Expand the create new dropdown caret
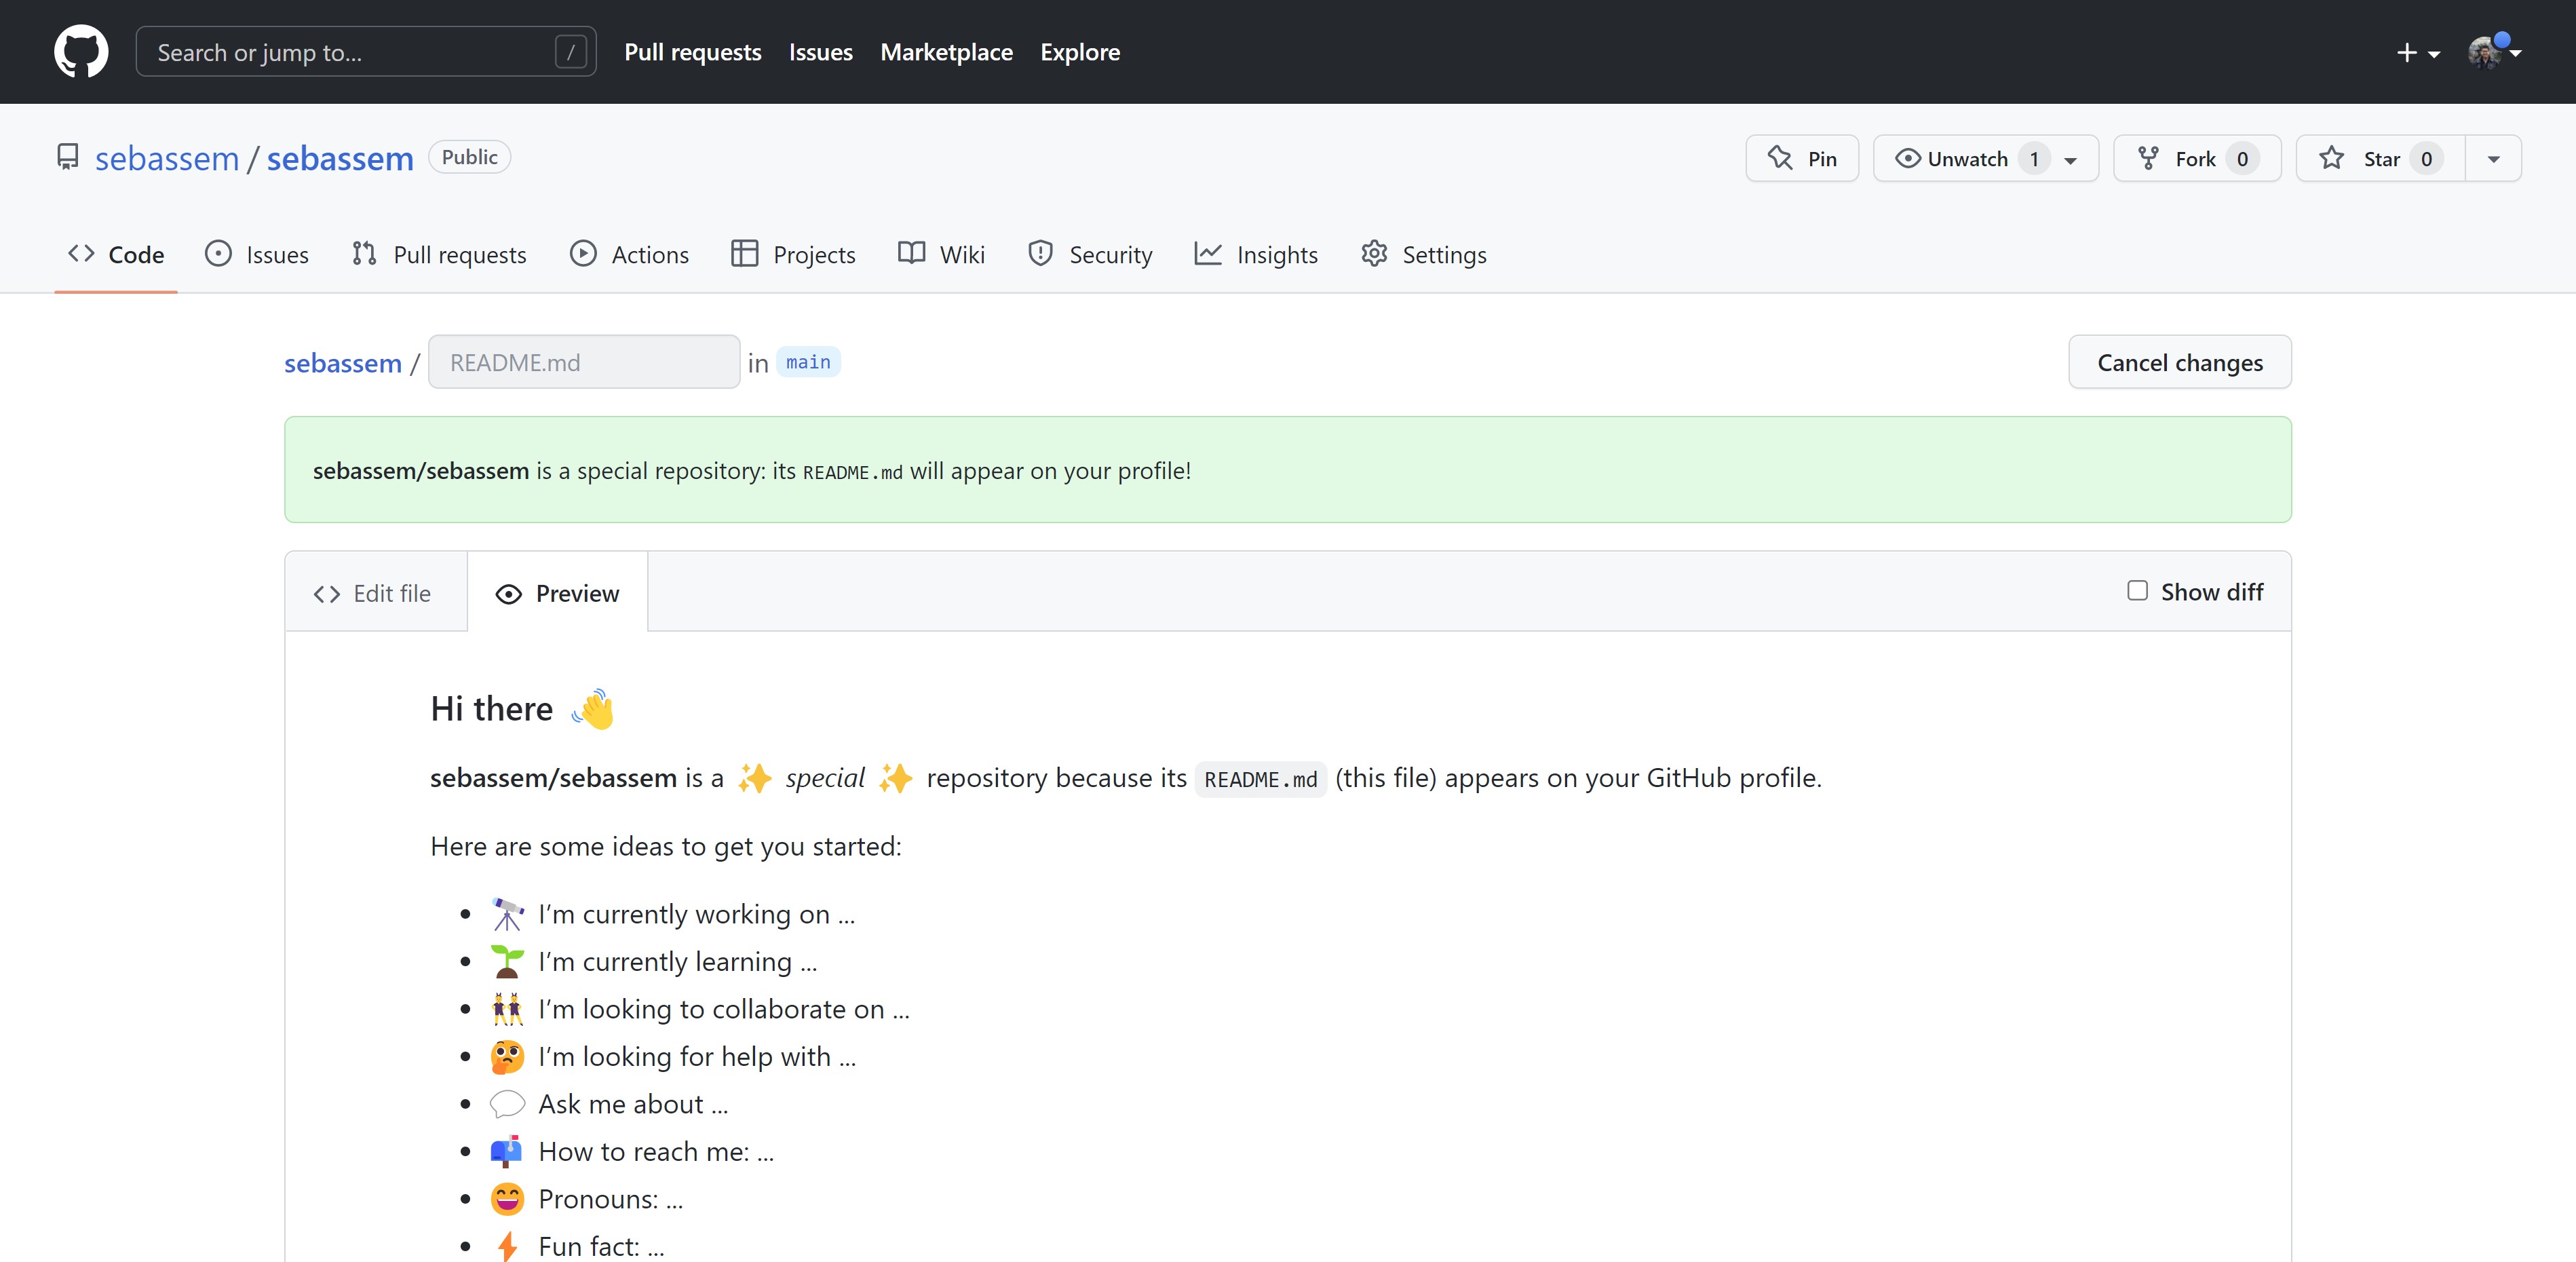 pyautogui.click(x=2434, y=54)
